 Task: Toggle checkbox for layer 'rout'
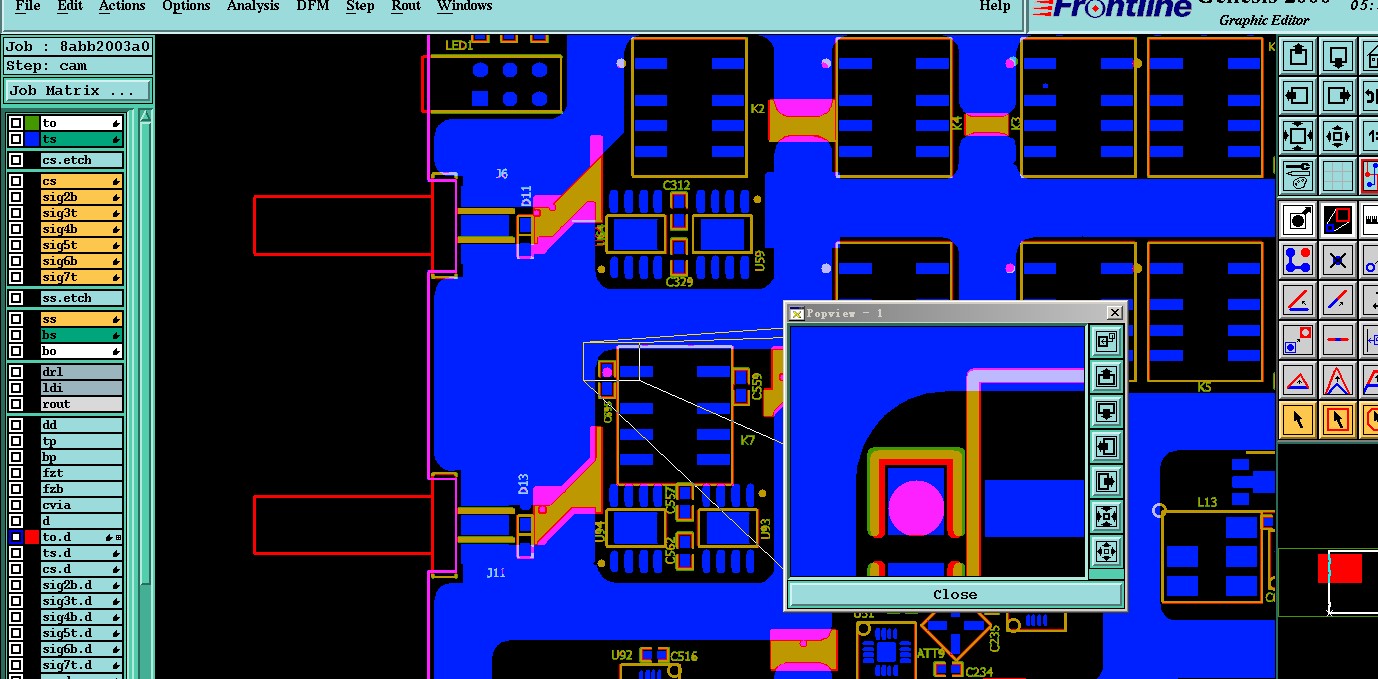[x=16, y=404]
